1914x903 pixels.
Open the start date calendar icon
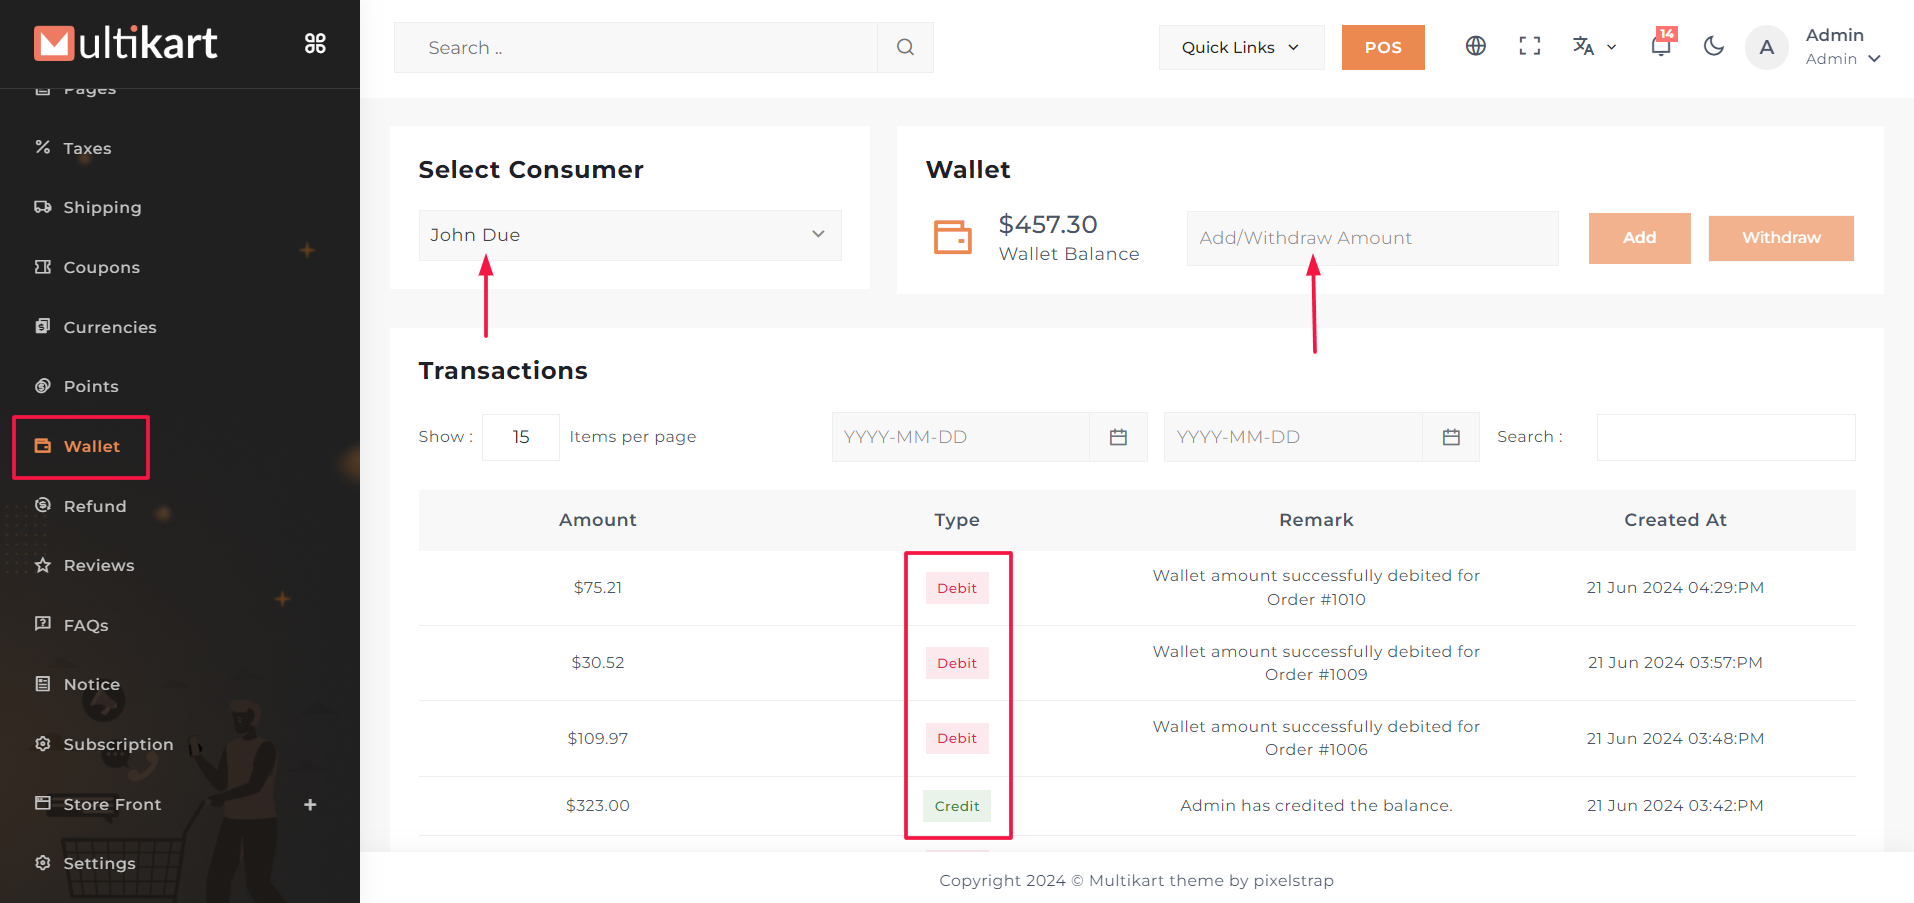click(1118, 437)
